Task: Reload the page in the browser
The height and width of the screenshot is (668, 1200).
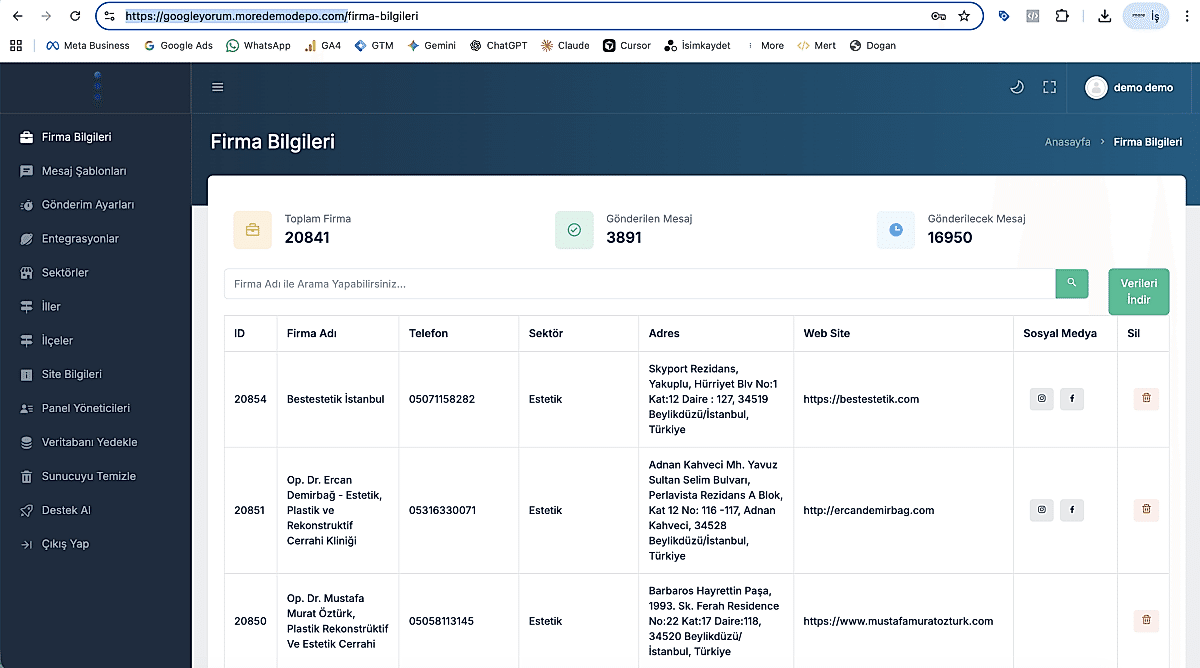Action: click(75, 16)
